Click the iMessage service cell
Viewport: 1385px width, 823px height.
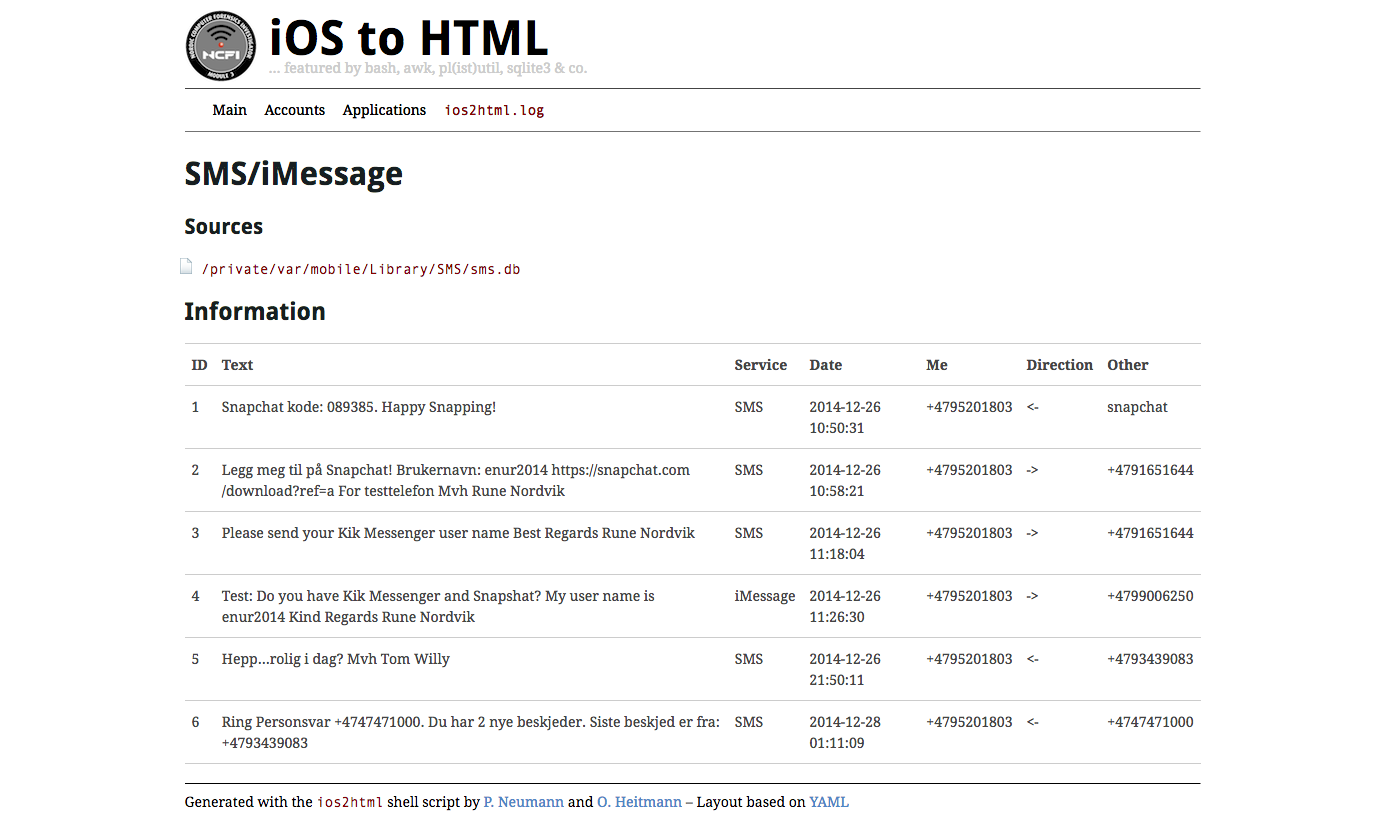tap(765, 596)
